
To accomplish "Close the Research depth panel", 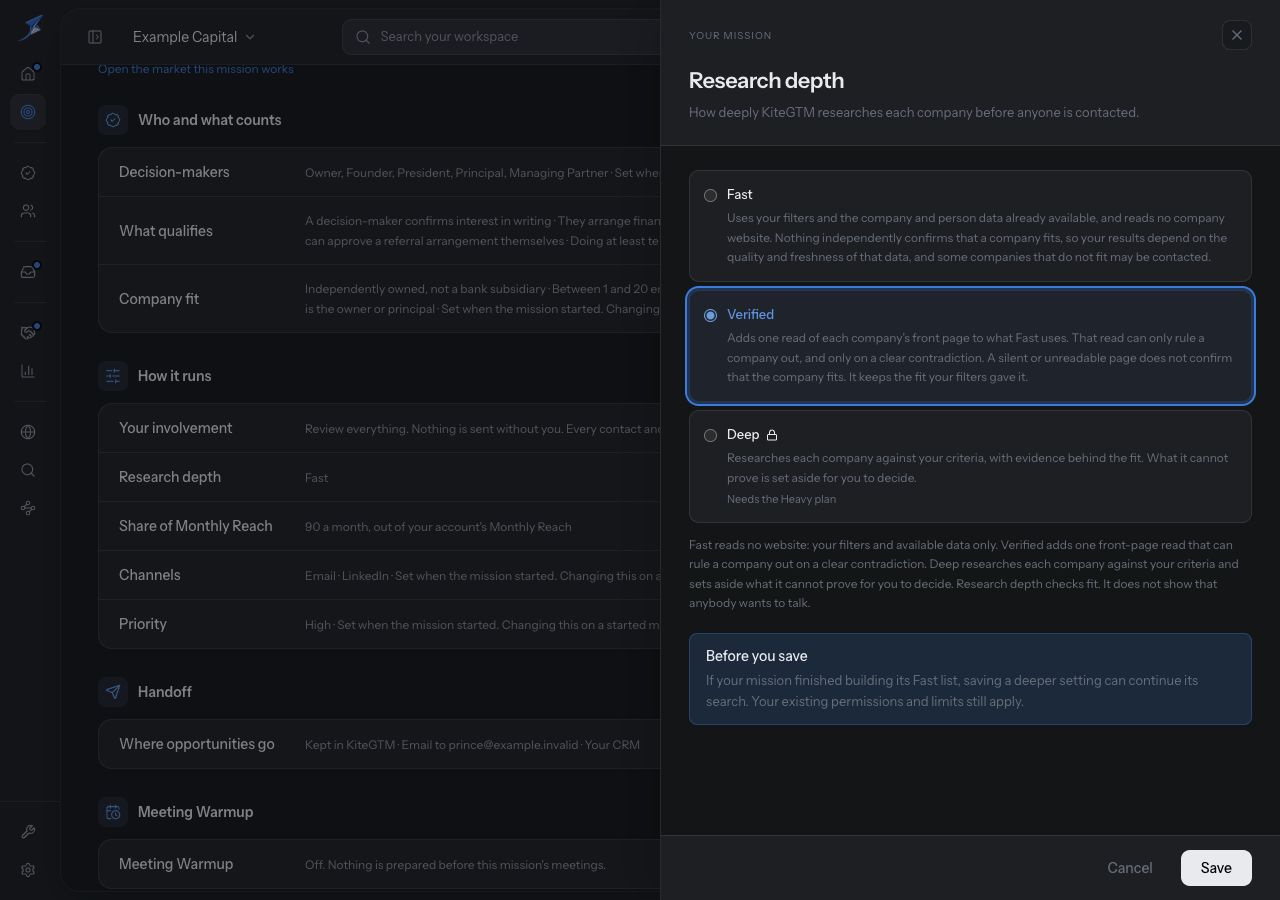I will tap(1237, 35).
